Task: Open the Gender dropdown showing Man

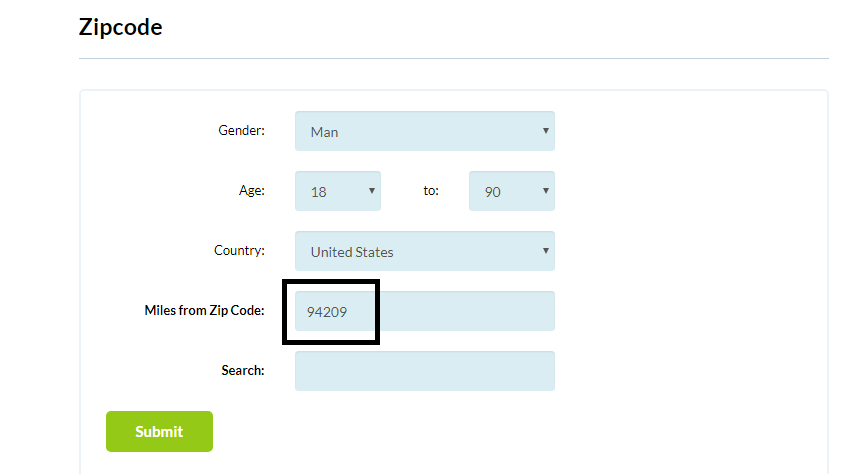Action: tap(424, 131)
